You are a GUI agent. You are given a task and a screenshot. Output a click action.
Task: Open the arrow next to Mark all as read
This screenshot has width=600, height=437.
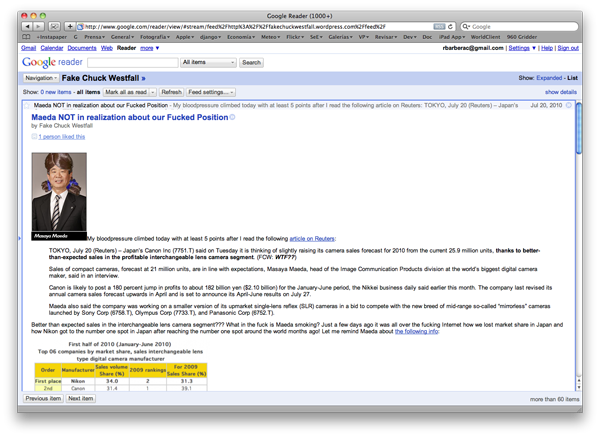[x=153, y=92]
